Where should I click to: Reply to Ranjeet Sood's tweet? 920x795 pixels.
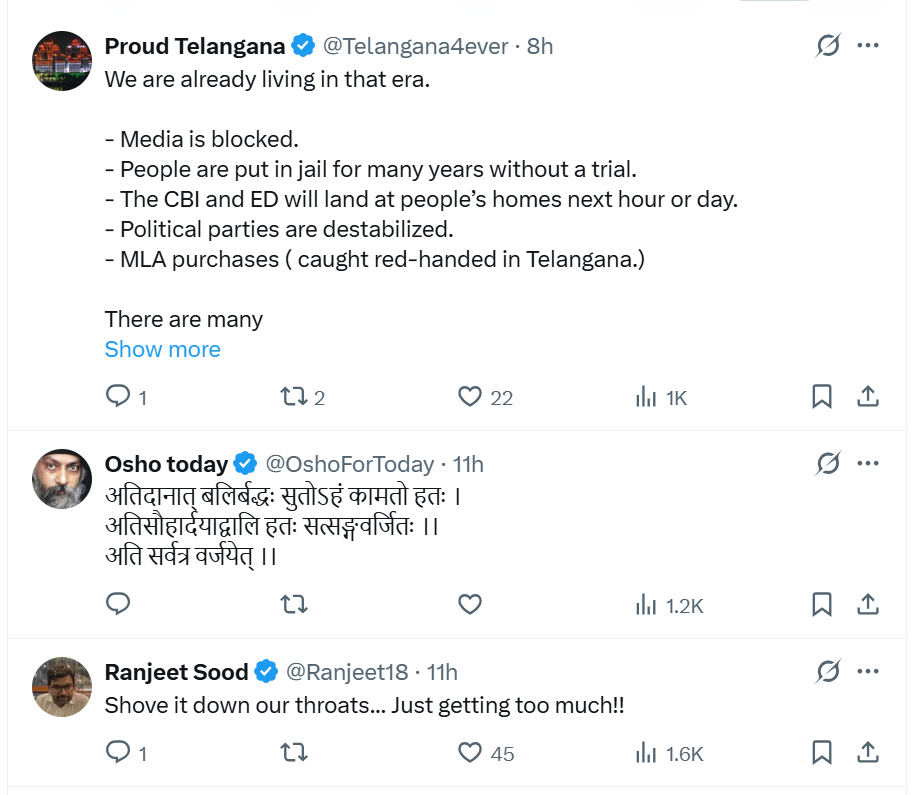(x=119, y=752)
